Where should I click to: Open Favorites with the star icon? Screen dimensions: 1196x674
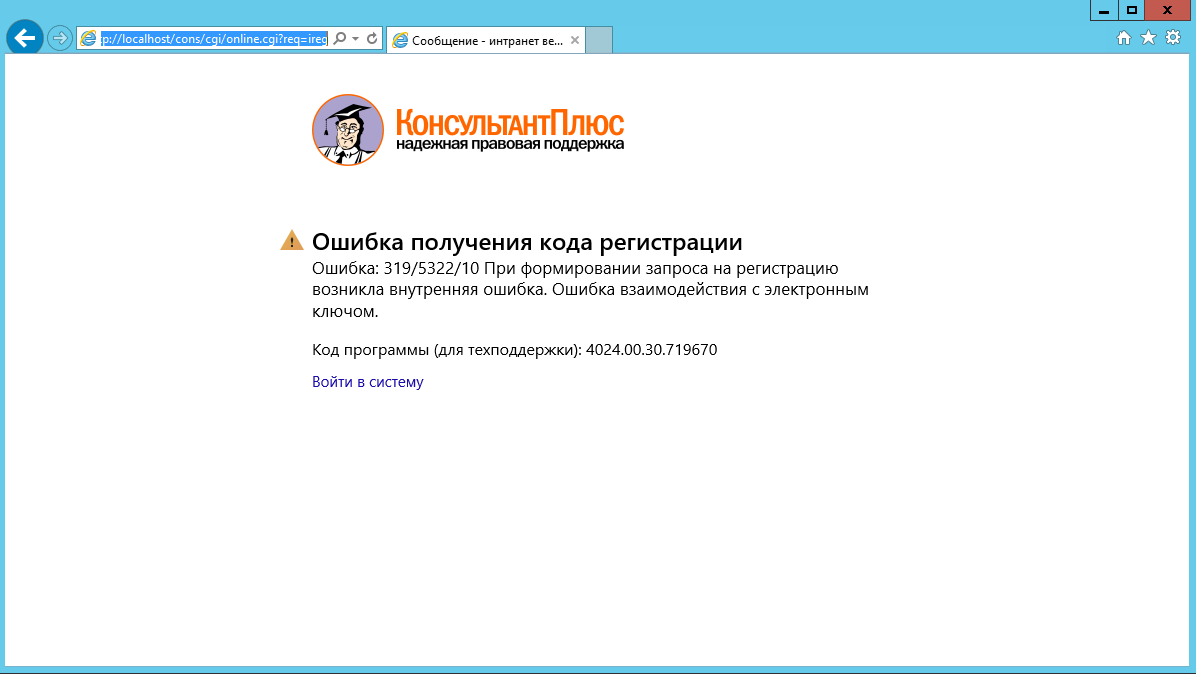tap(1148, 38)
